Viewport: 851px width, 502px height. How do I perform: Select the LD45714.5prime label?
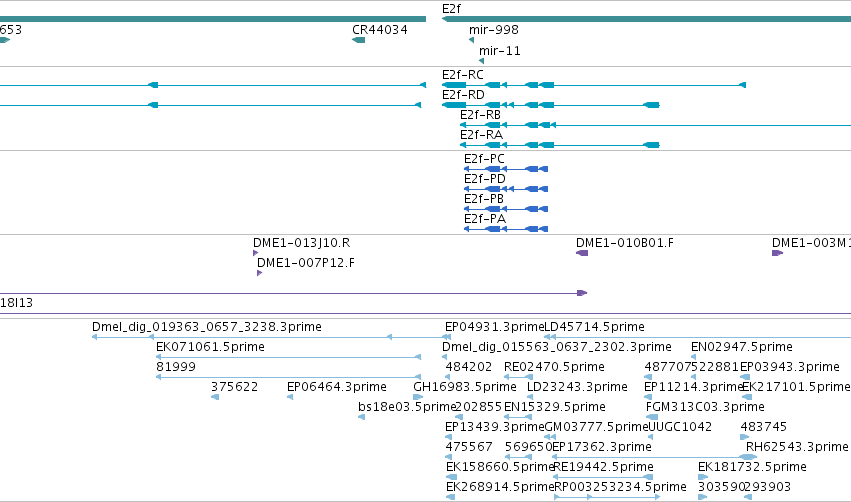pos(594,327)
